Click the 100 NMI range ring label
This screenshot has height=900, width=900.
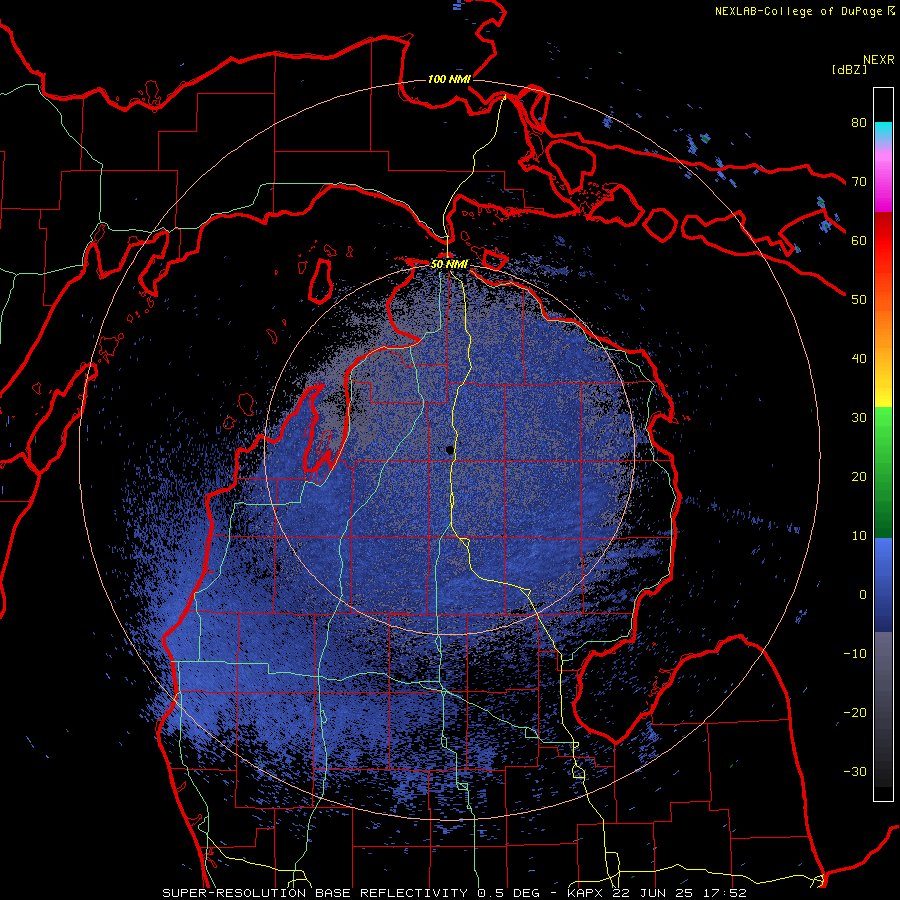(x=449, y=79)
